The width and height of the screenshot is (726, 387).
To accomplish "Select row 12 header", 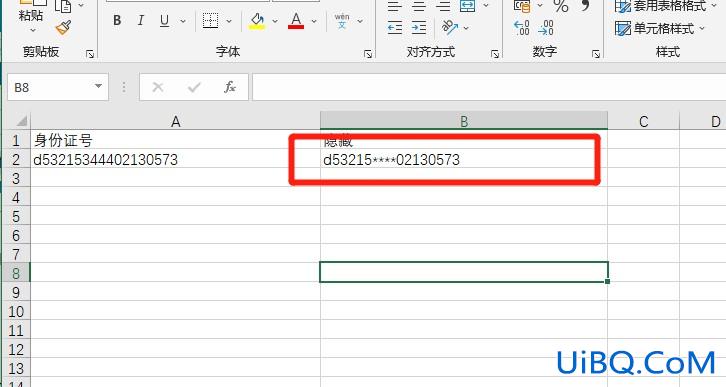I will [16, 350].
